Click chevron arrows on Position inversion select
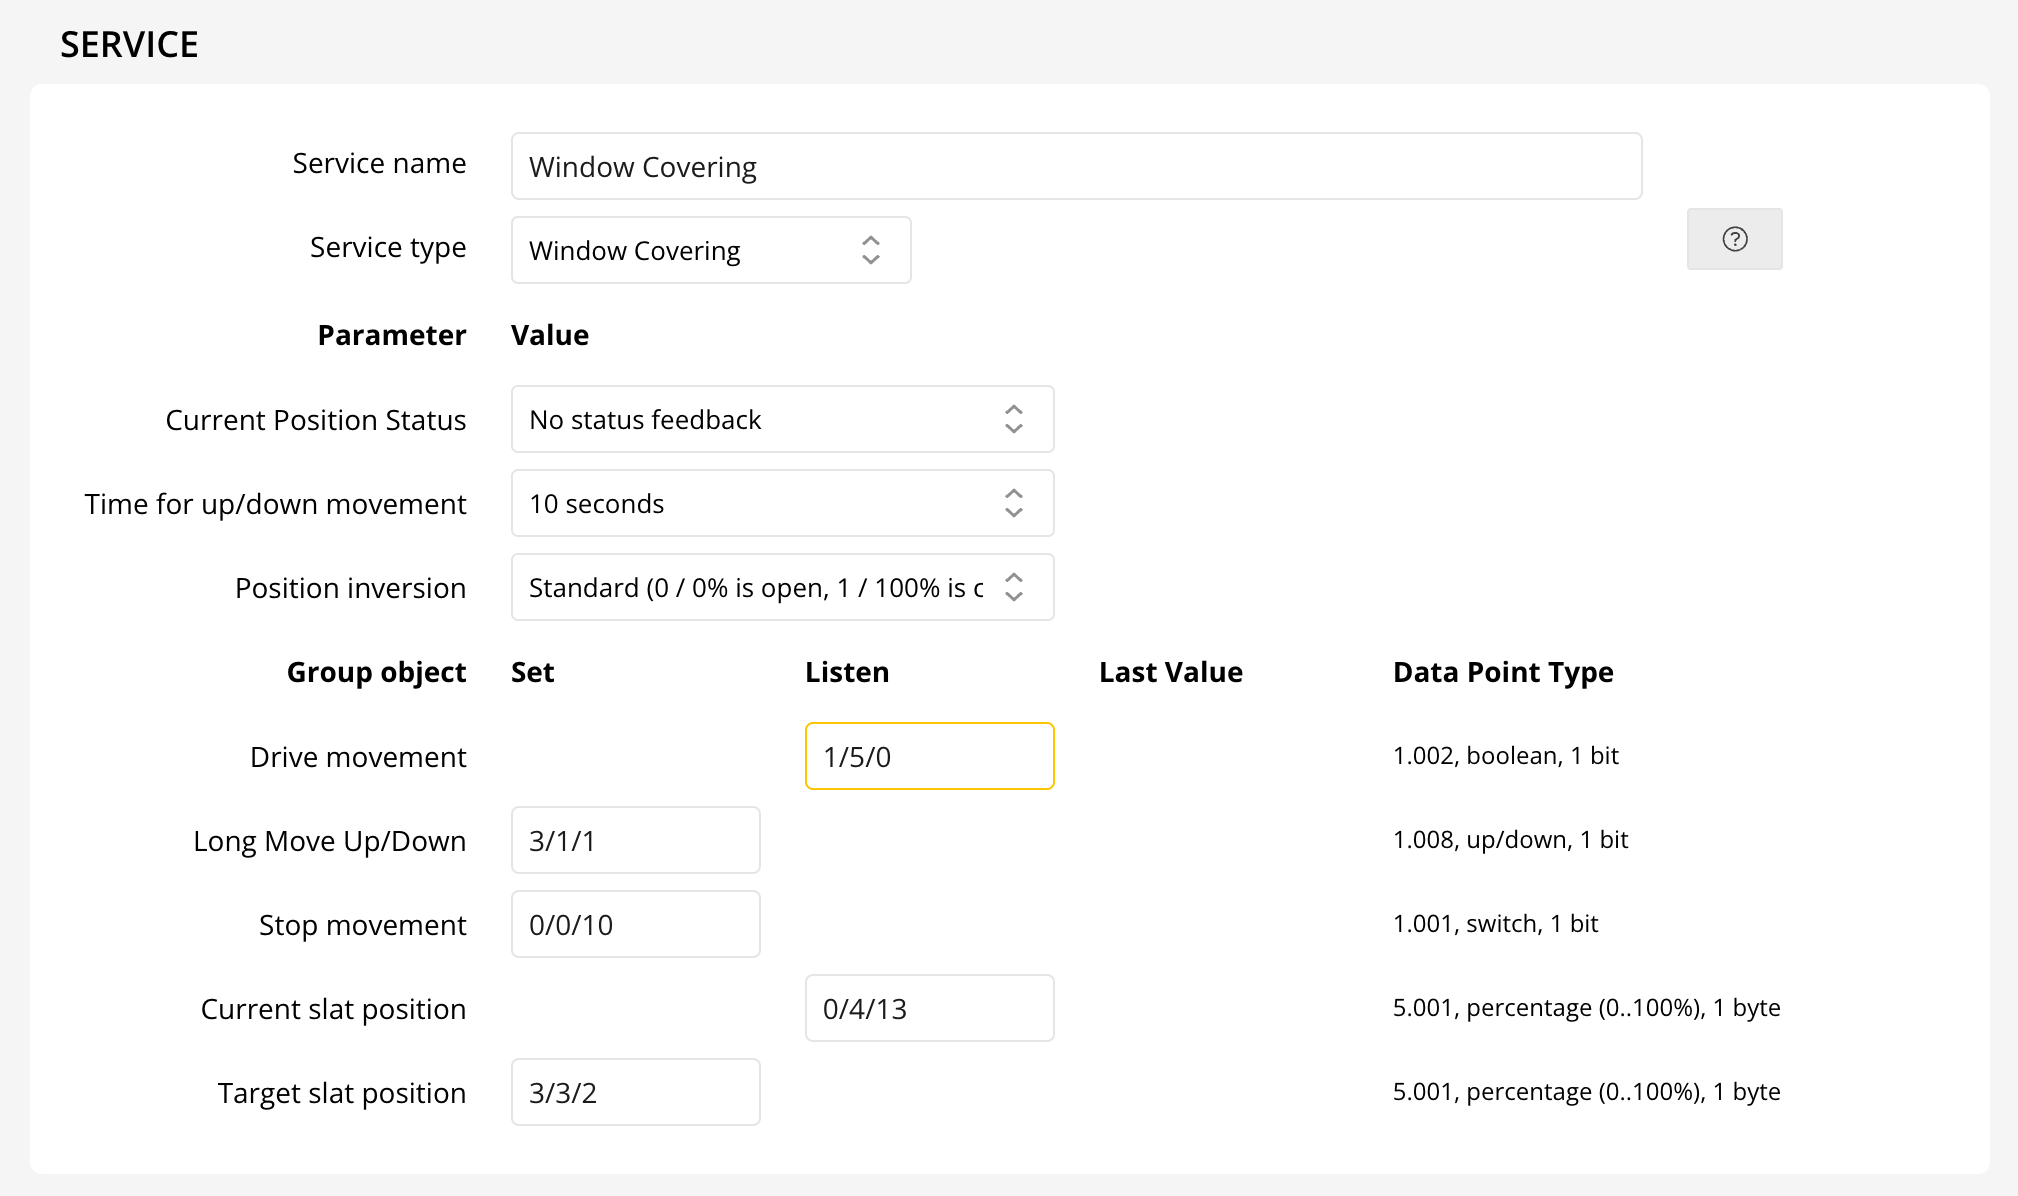 coord(1014,587)
